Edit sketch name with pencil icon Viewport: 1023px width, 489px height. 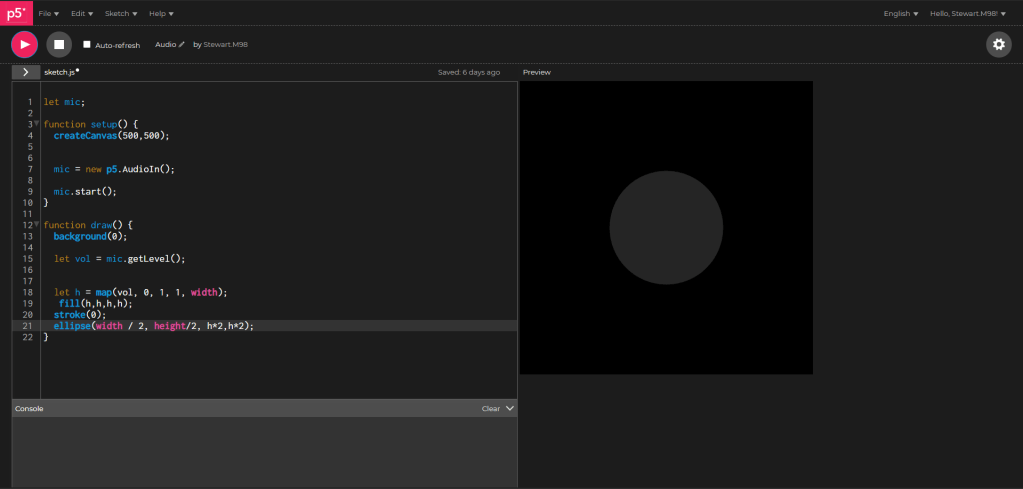[x=182, y=45]
